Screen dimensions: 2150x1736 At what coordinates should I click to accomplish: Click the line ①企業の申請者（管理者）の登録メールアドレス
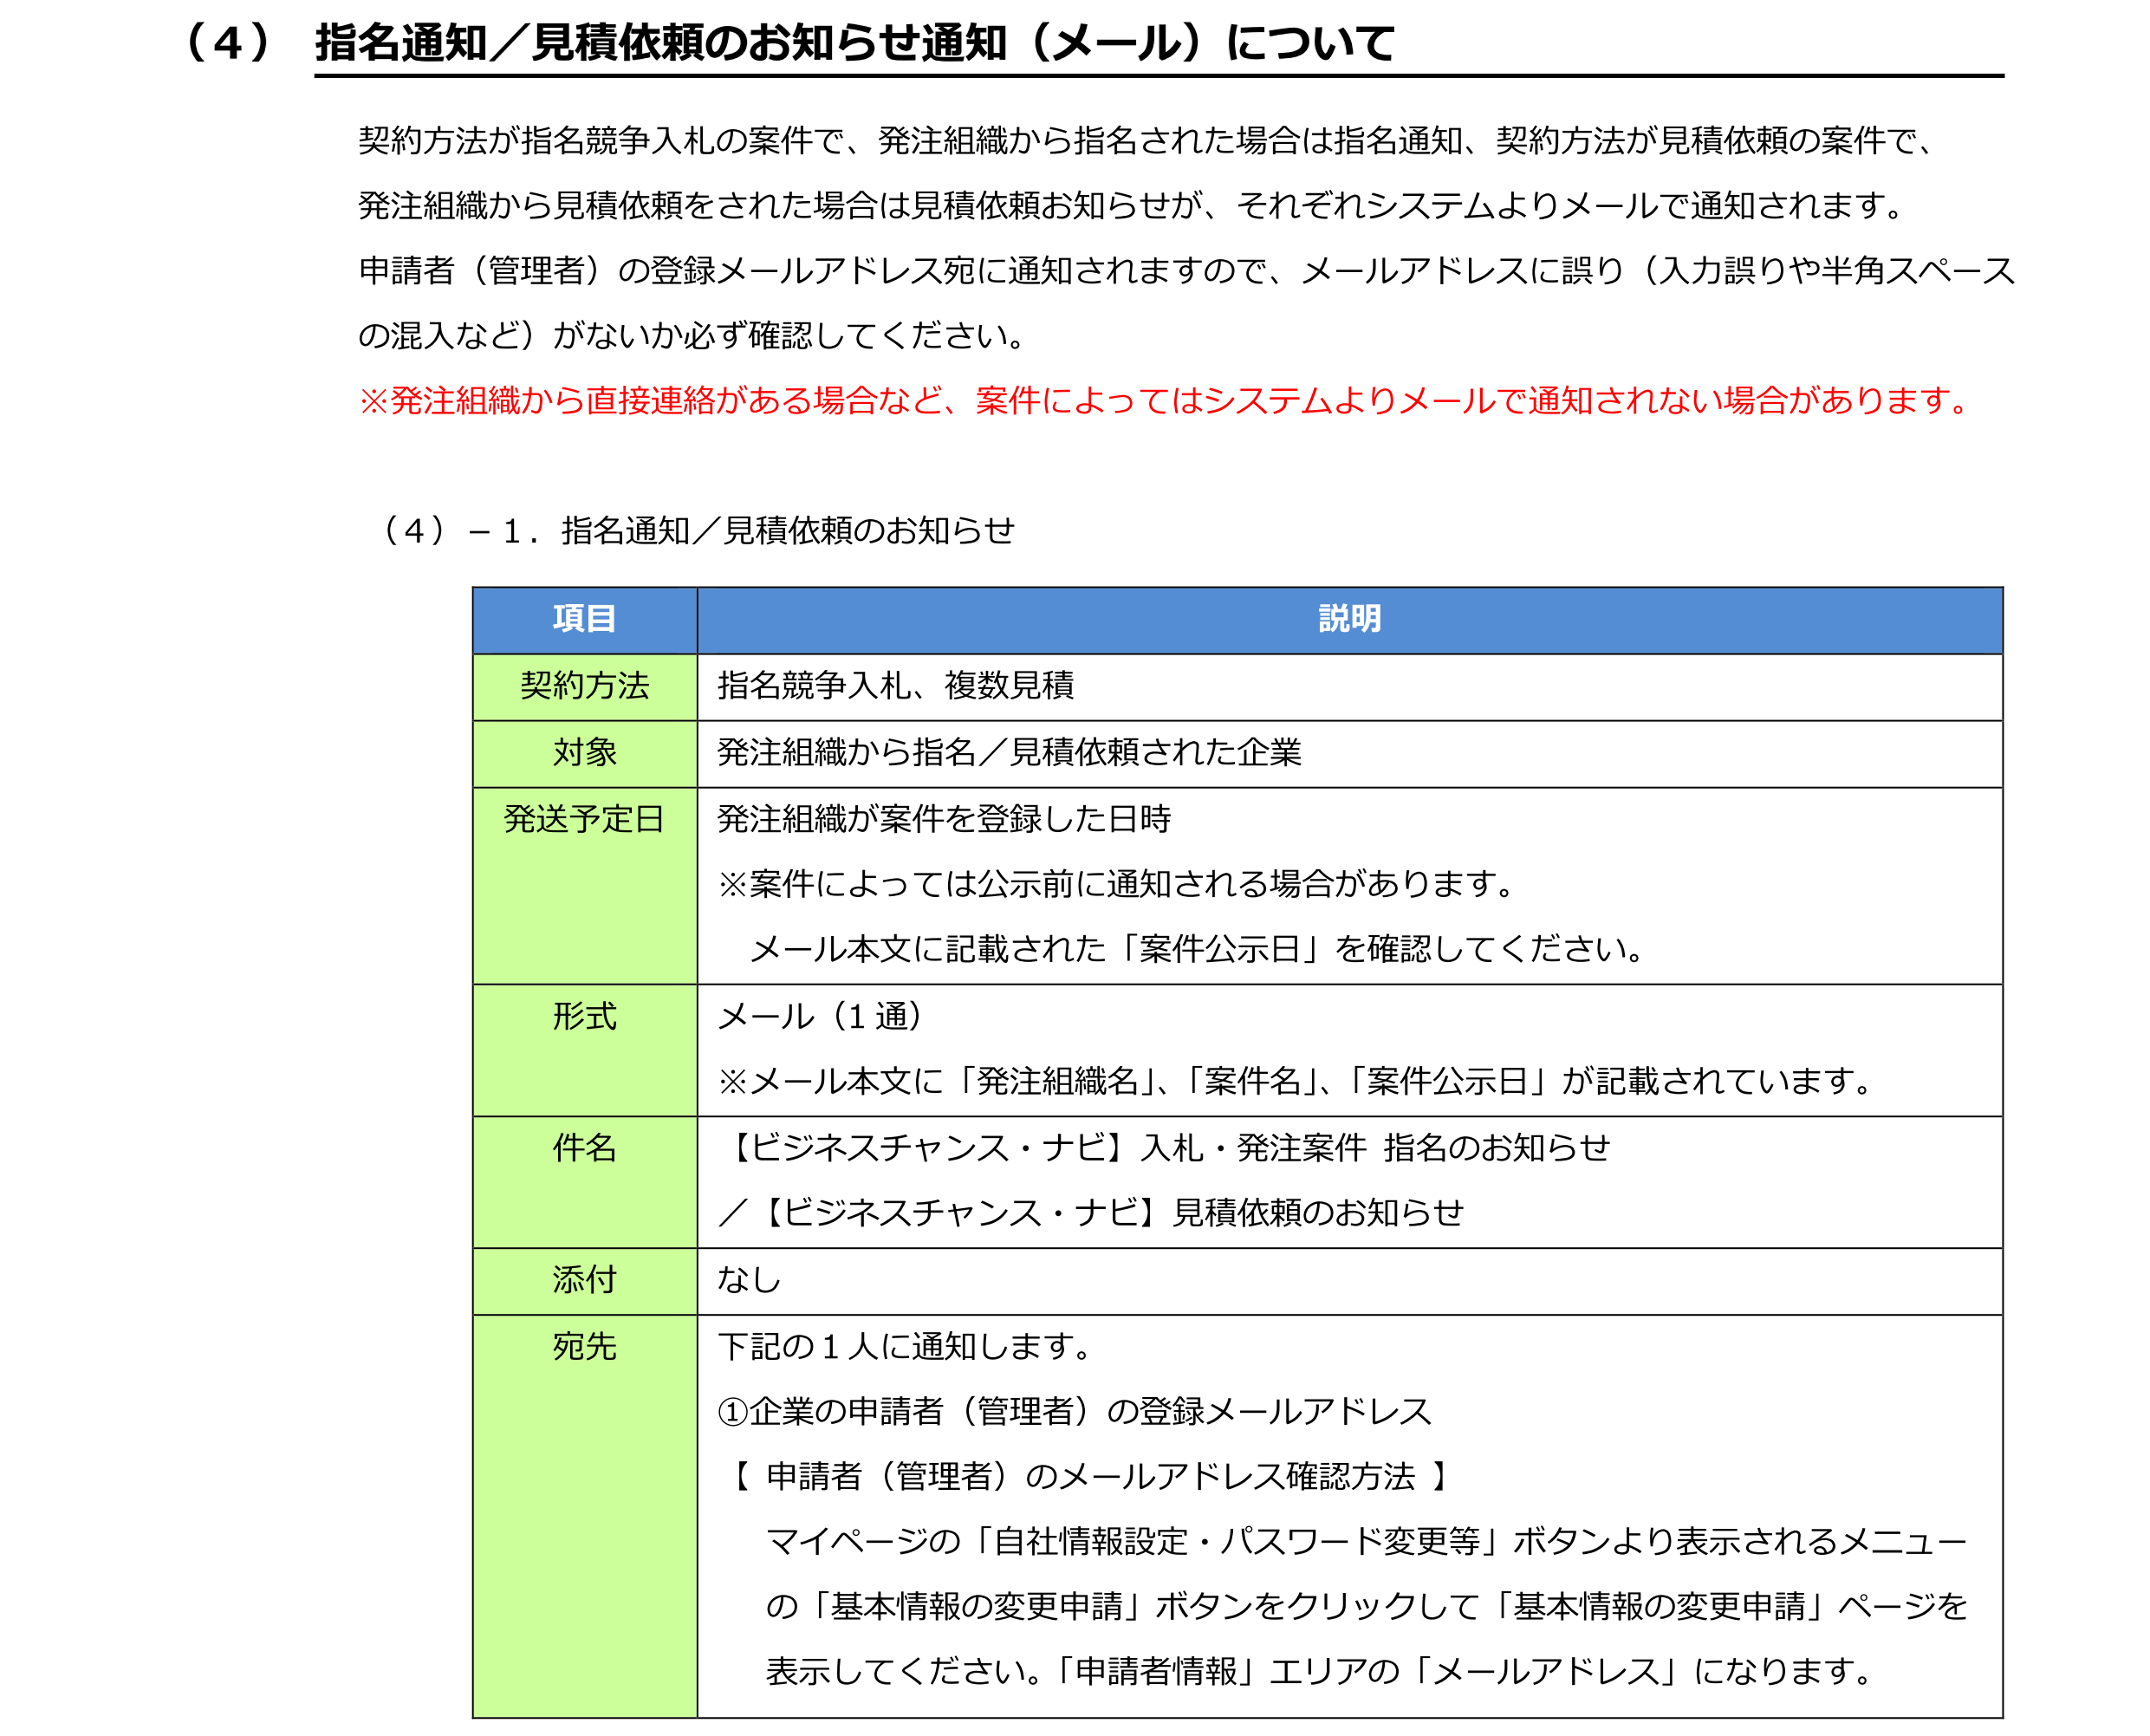point(1076,1413)
